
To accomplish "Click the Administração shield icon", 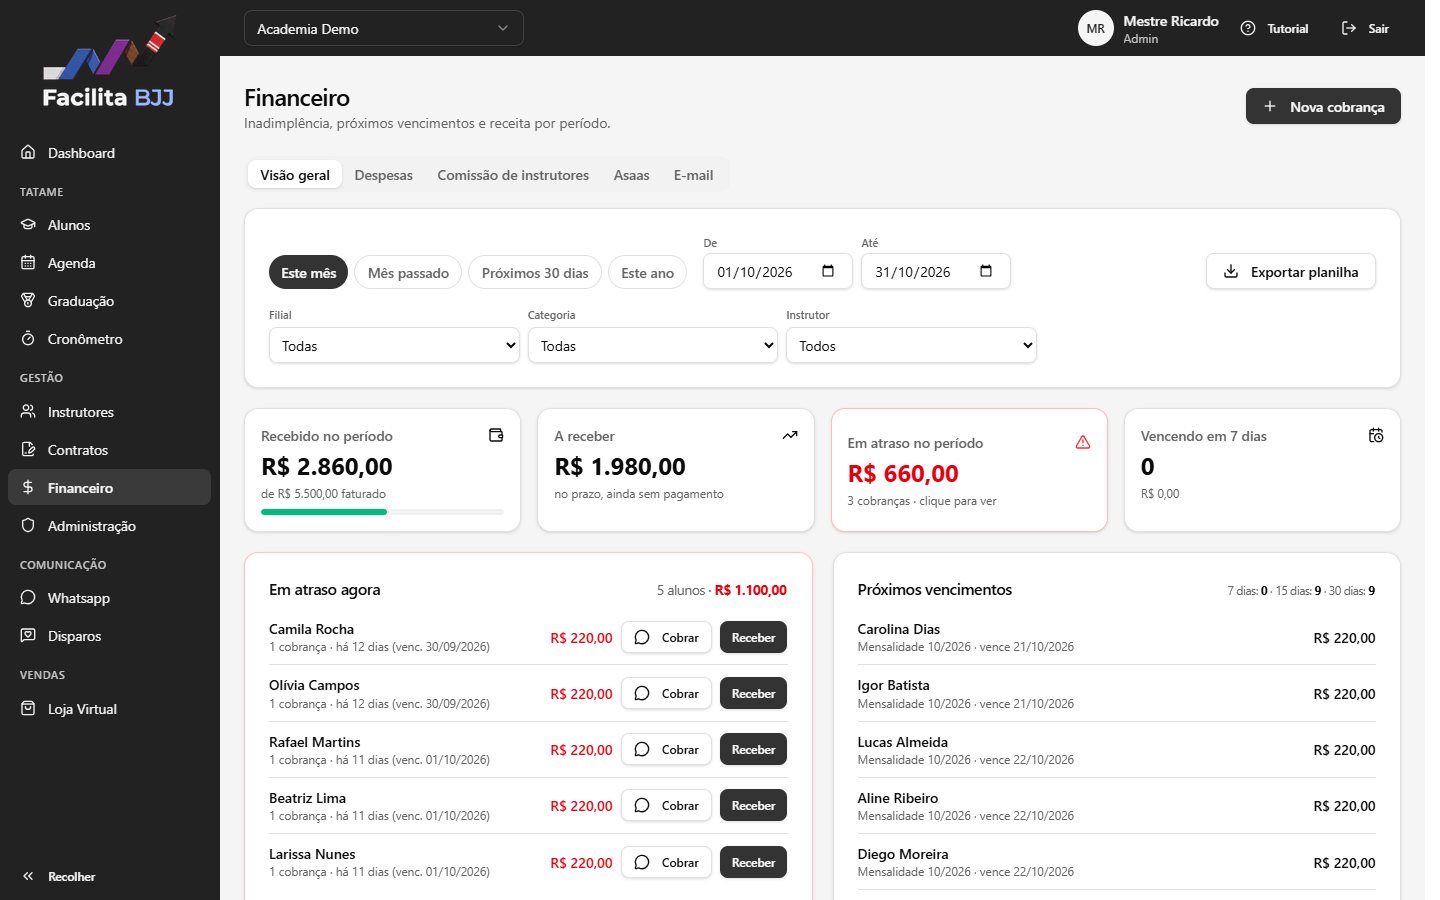I will tap(28, 526).
